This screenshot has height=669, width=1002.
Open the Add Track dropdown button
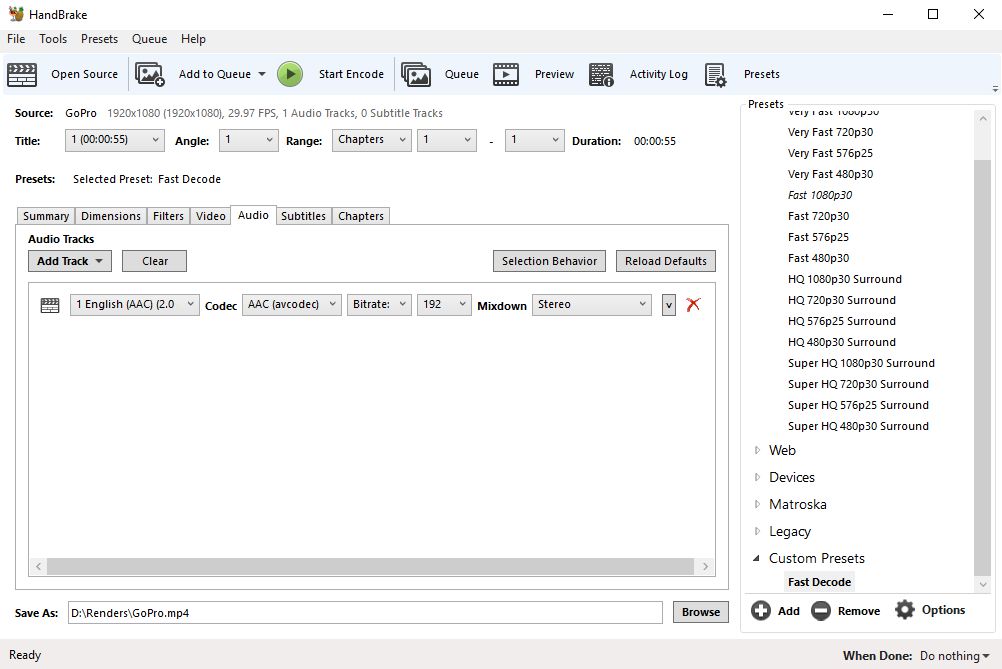[x=70, y=261]
